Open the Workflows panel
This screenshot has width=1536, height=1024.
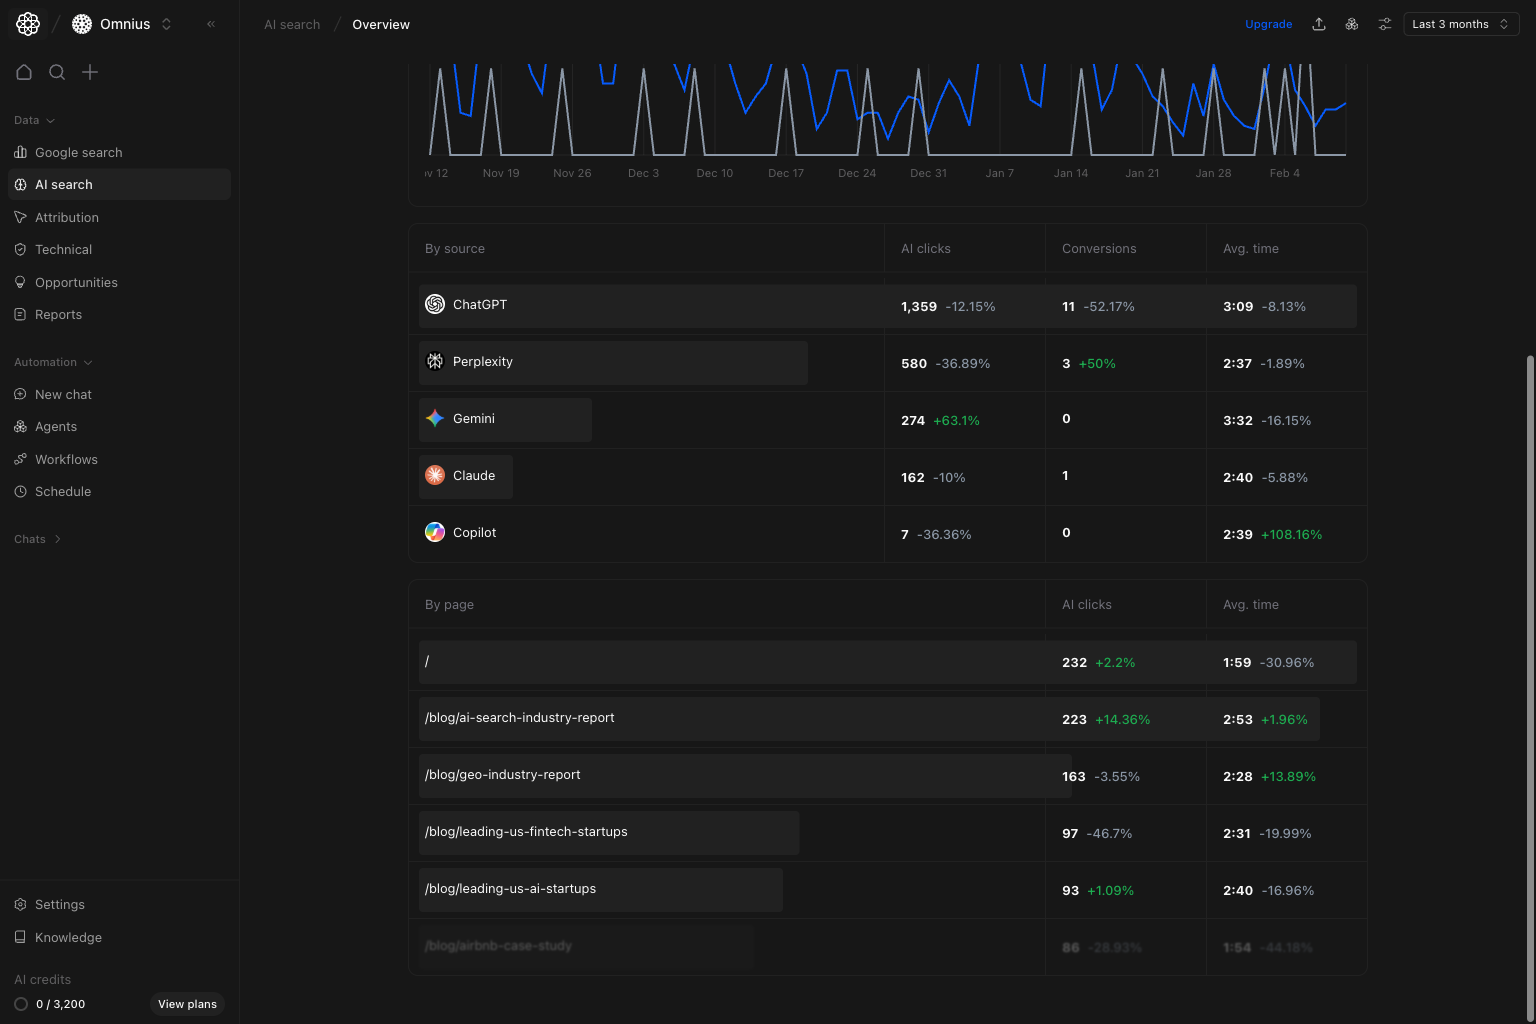click(x=66, y=459)
